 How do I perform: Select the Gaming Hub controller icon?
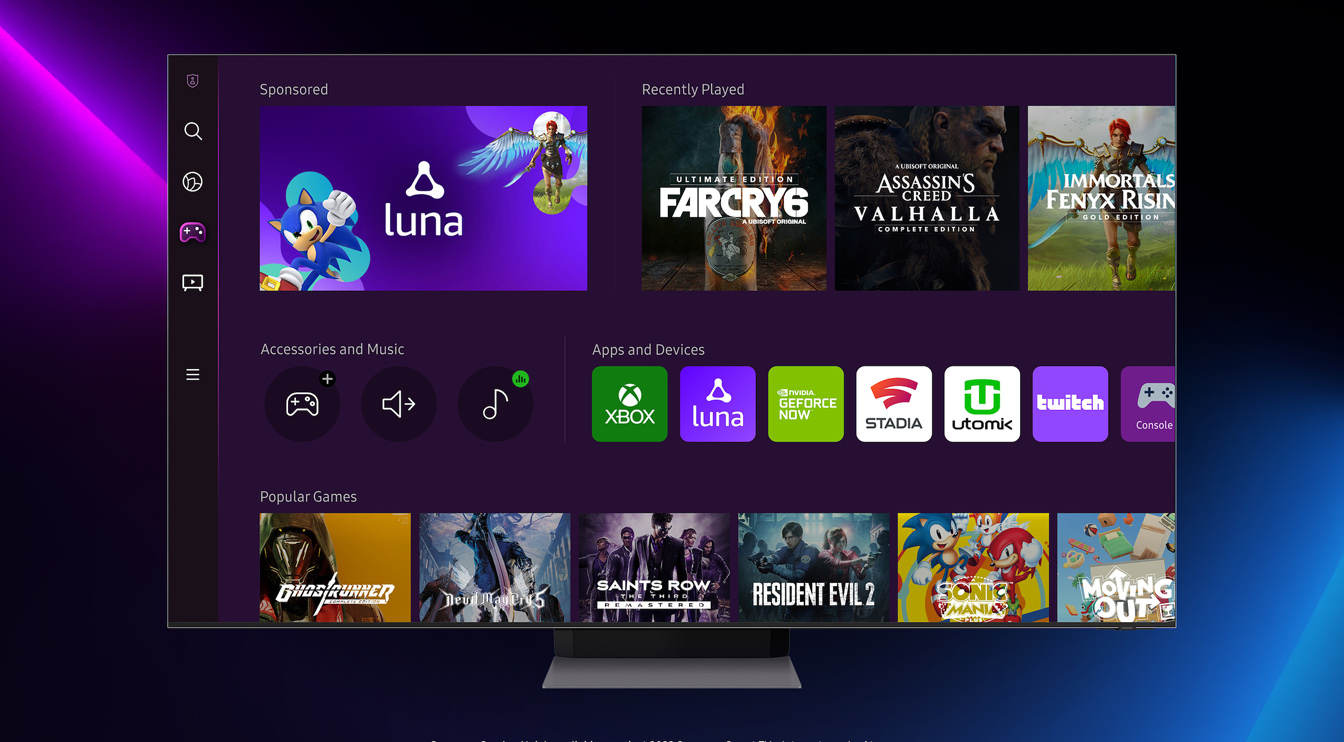(193, 232)
